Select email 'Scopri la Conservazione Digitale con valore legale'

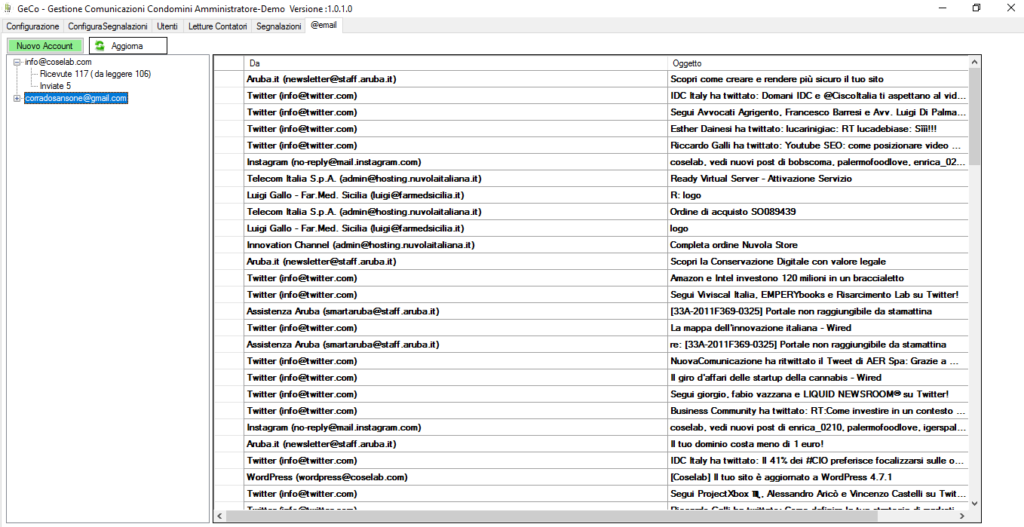818,262
